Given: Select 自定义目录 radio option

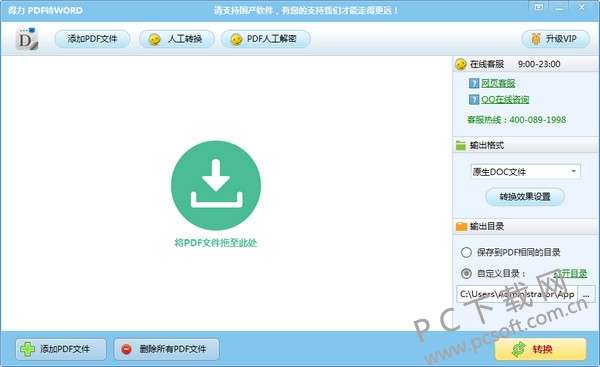Looking at the screenshot, I should (466, 273).
